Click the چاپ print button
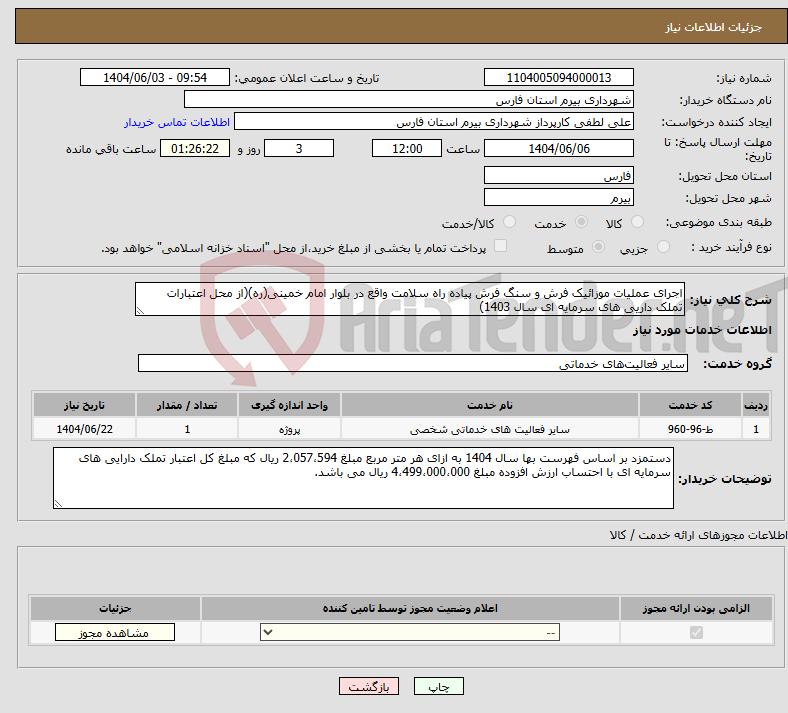 pyautogui.click(x=439, y=686)
